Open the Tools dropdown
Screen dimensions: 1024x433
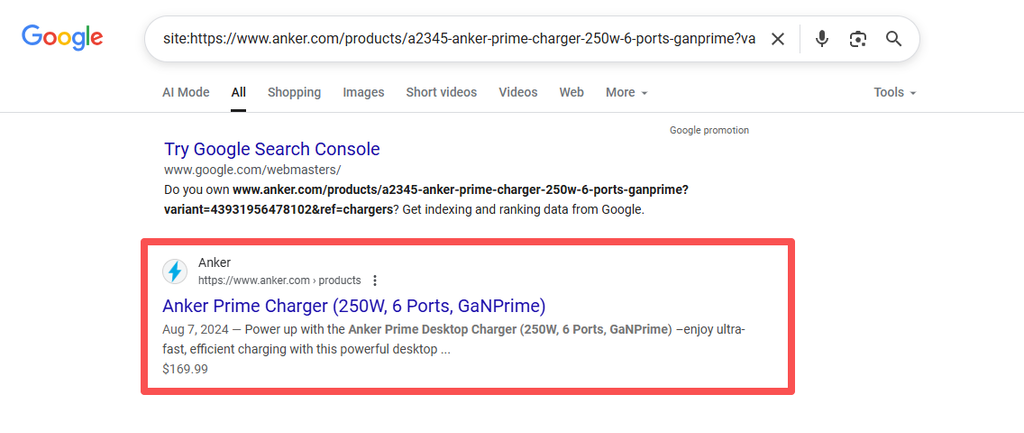click(x=894, y=92)
